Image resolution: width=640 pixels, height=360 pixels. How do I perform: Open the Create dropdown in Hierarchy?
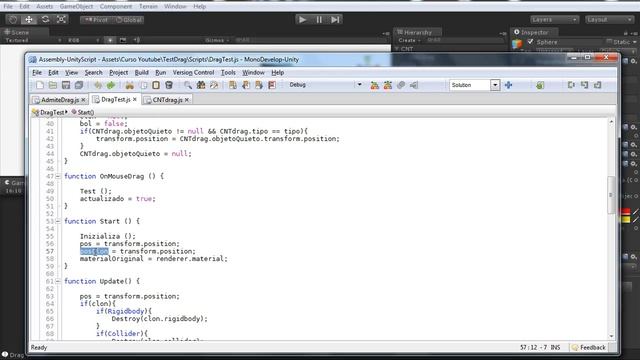point(409,40)
